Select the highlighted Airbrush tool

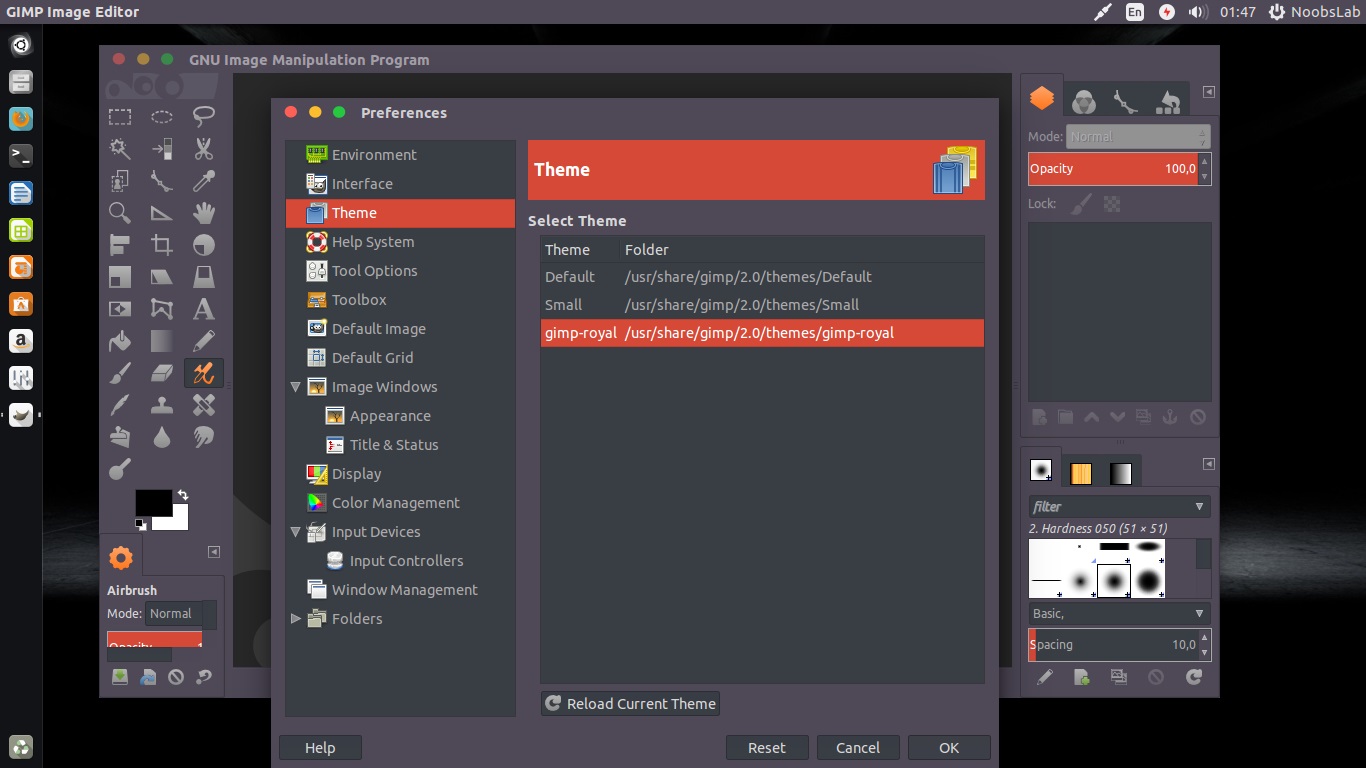204,373
